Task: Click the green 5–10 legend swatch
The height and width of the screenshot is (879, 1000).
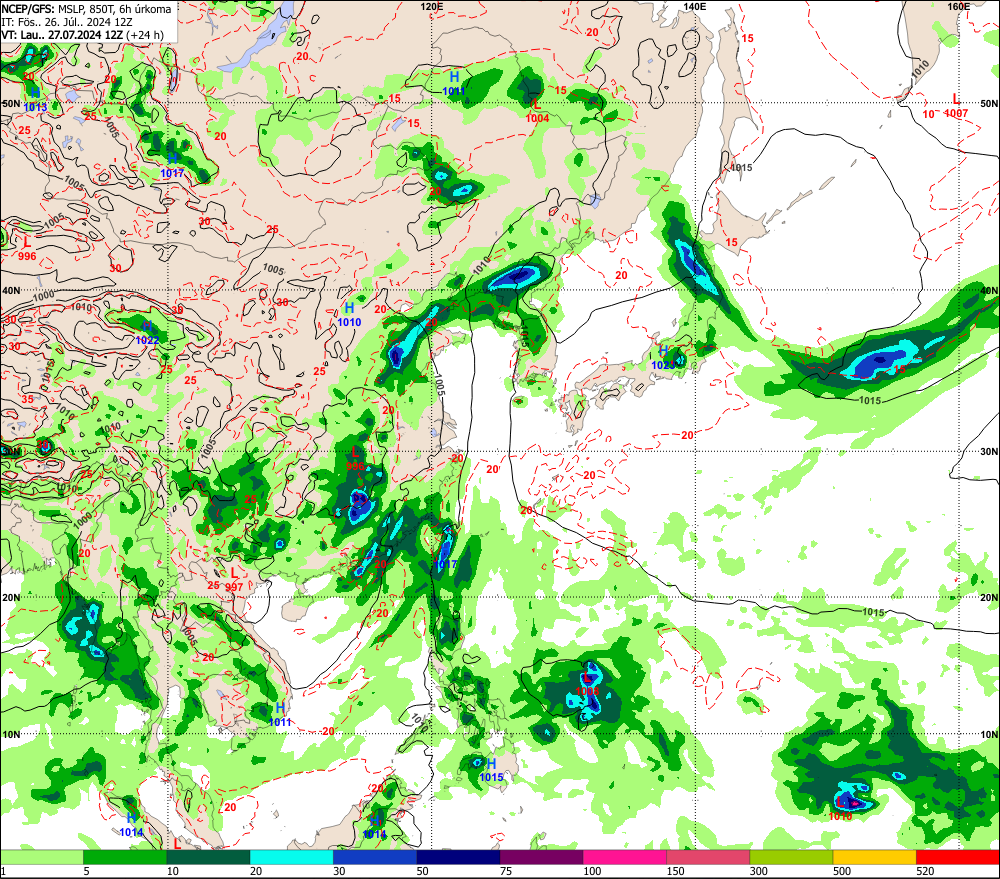Action: 125,857
